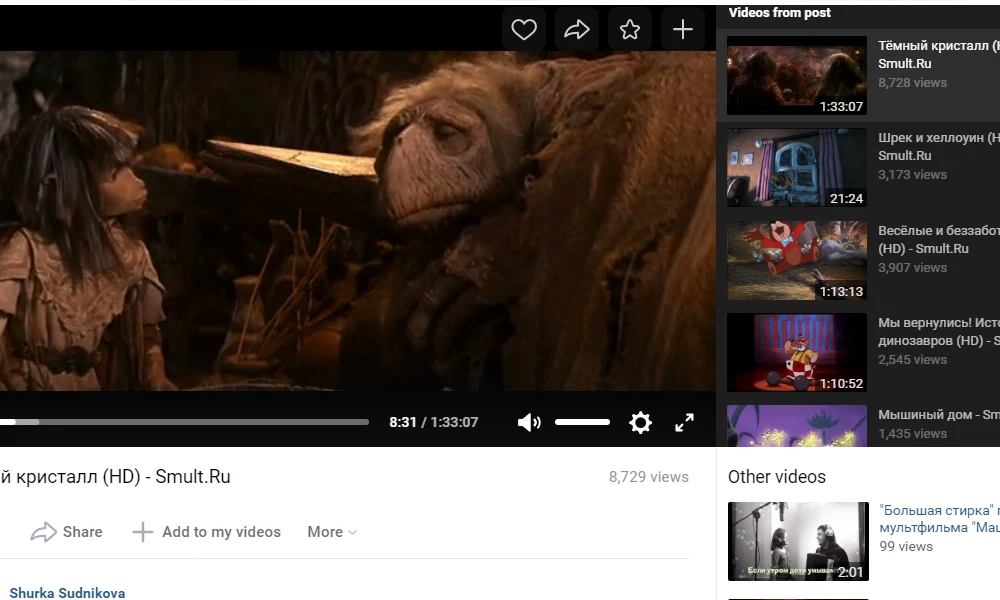The width and height of the screenshot is (1000, 600).
Task: Click the Мы вернулись! title link
Action: tap(939, 332)
